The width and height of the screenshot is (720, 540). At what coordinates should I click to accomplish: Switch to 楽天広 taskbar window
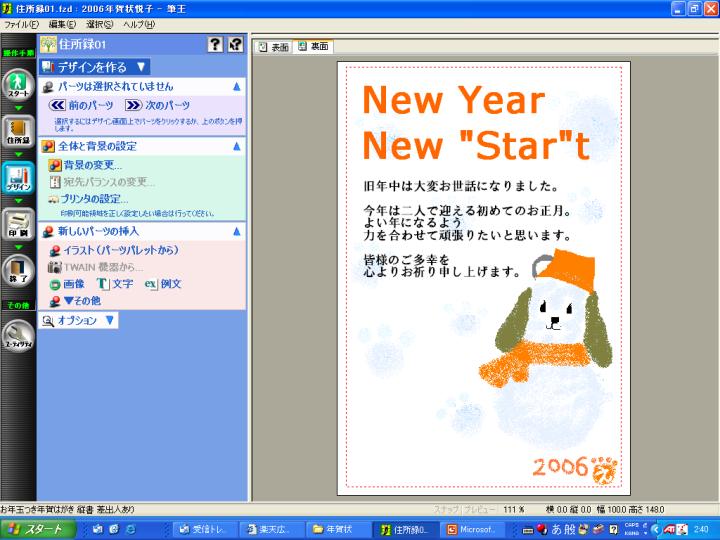[270, 529]
